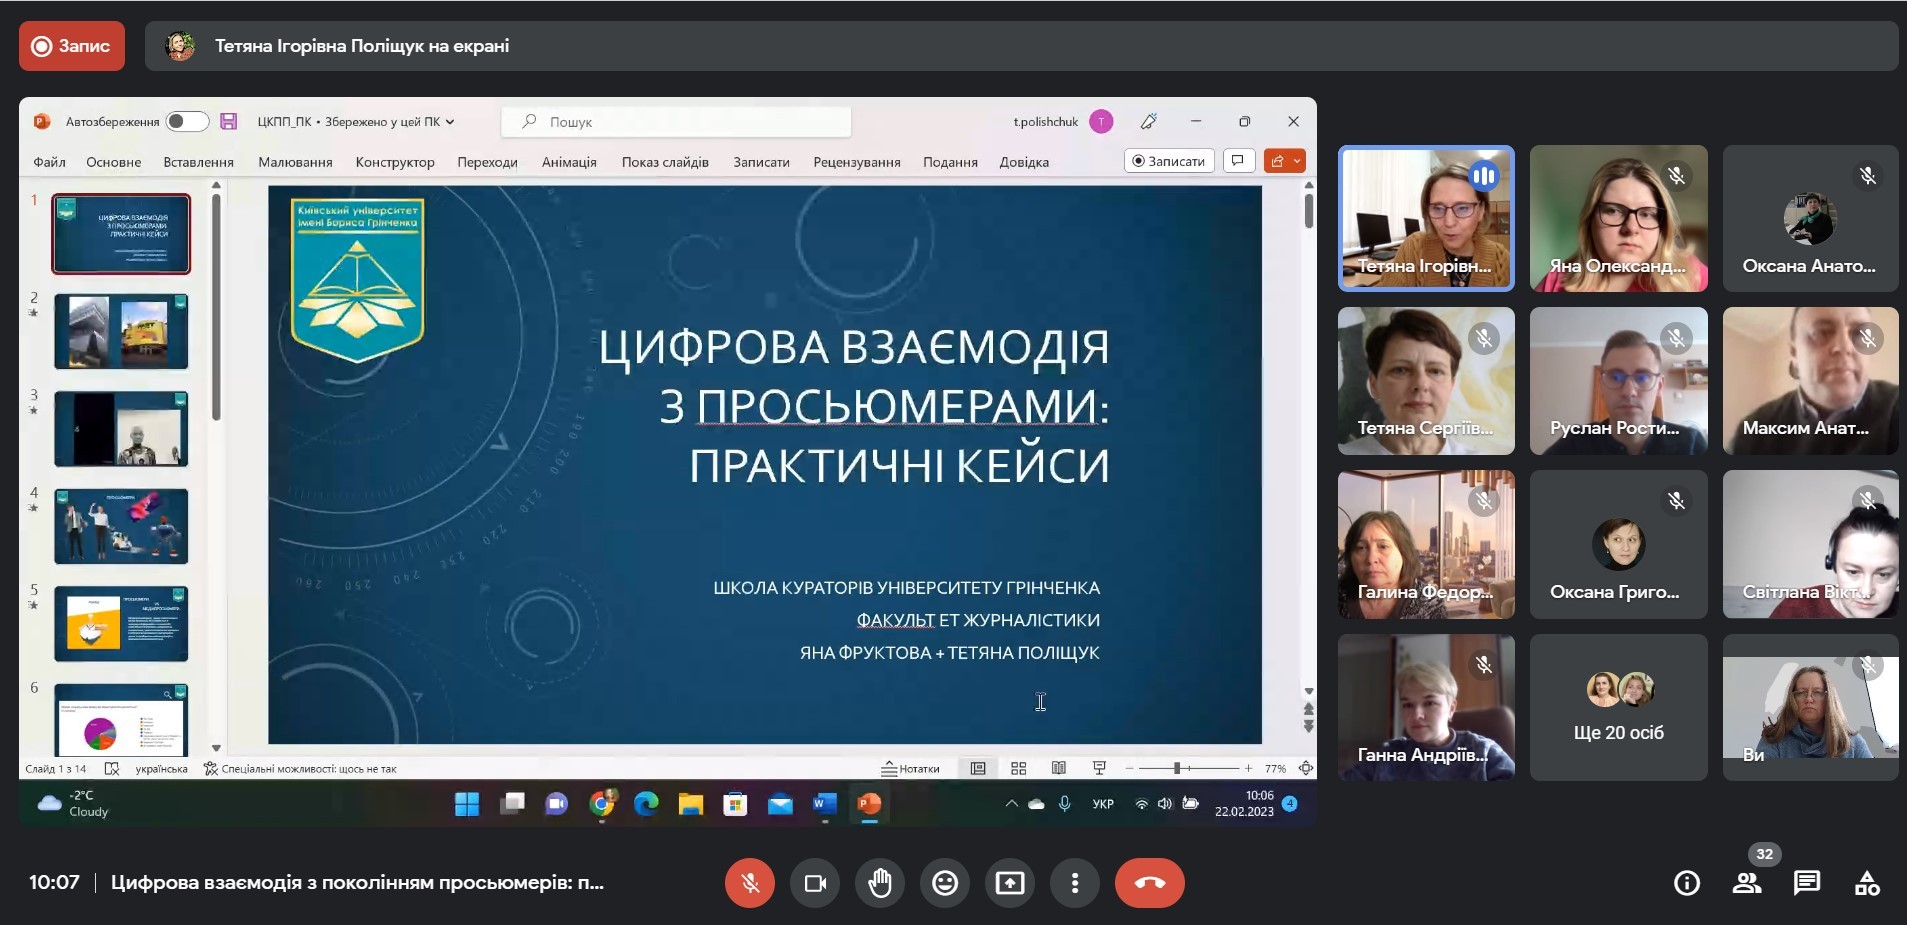Switch to the Показ слайдів tab
Viewport: 1907px width, 925px height.
[x=665, y=162]
